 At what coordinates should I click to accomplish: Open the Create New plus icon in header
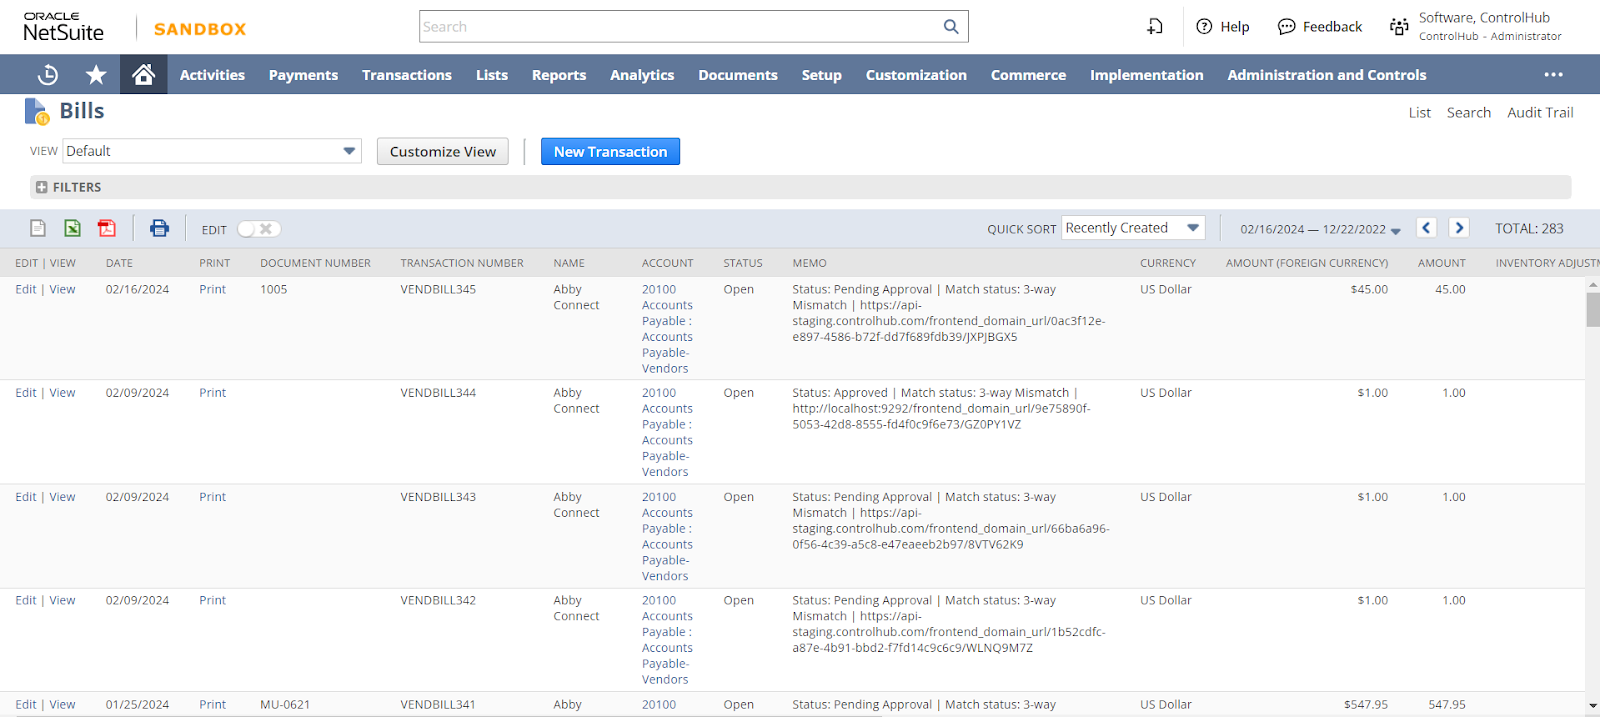tap(1155, 27)
